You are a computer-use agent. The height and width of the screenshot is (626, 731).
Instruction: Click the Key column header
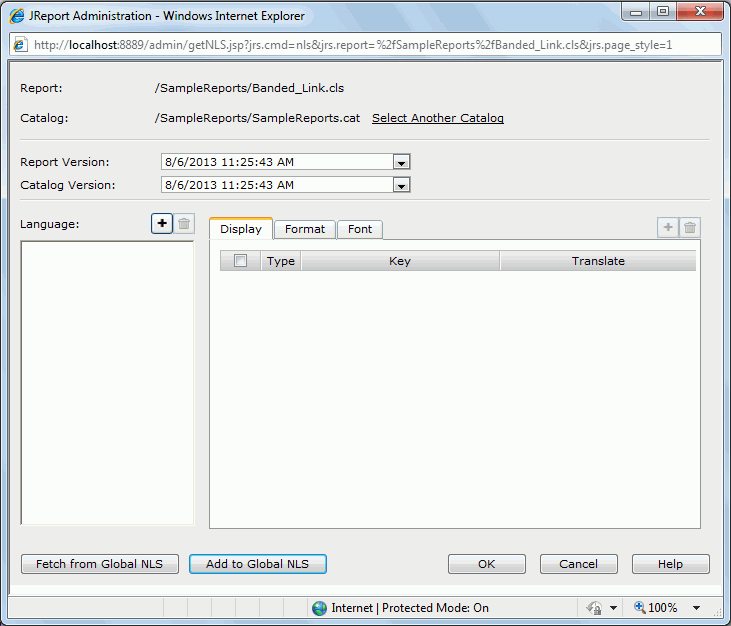(400, 261)
